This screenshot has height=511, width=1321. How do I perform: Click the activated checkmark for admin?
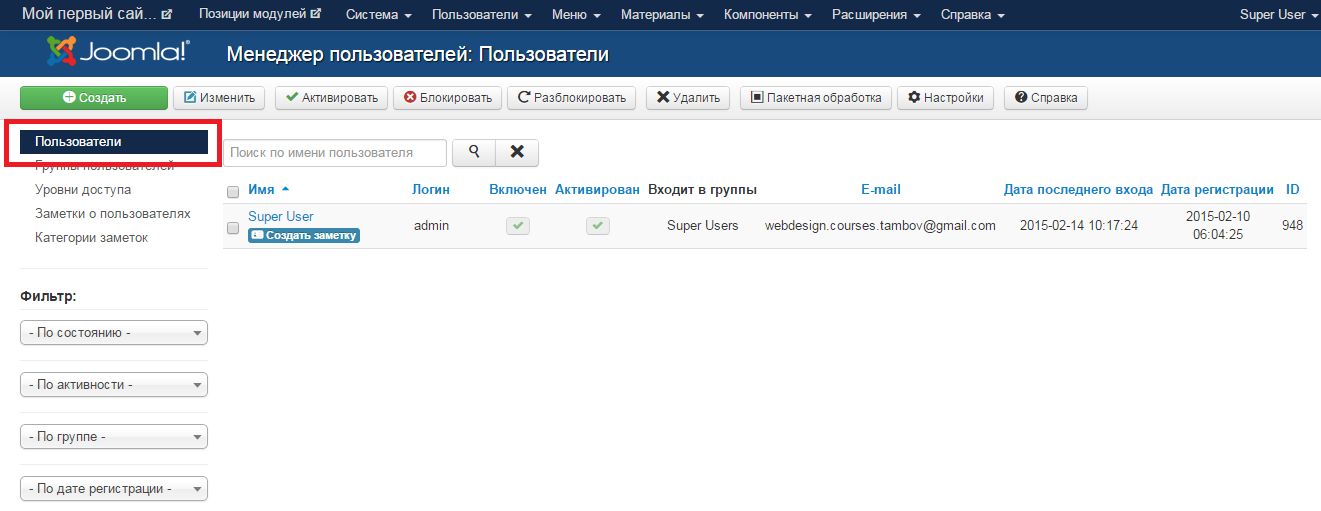(x=597, y=226)
